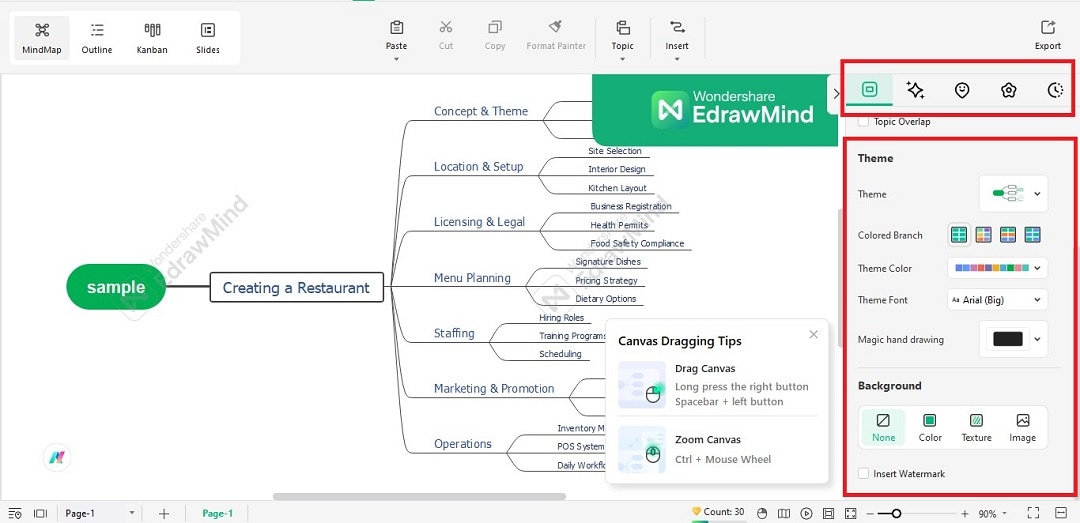Click the Topic insert icon

pyautogui.click(x=623, y=28)
